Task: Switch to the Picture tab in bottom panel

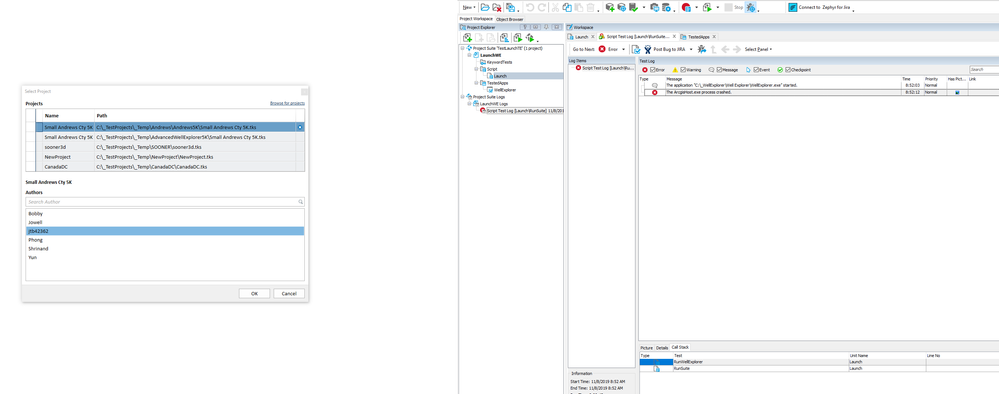Action: coord(647,347)
